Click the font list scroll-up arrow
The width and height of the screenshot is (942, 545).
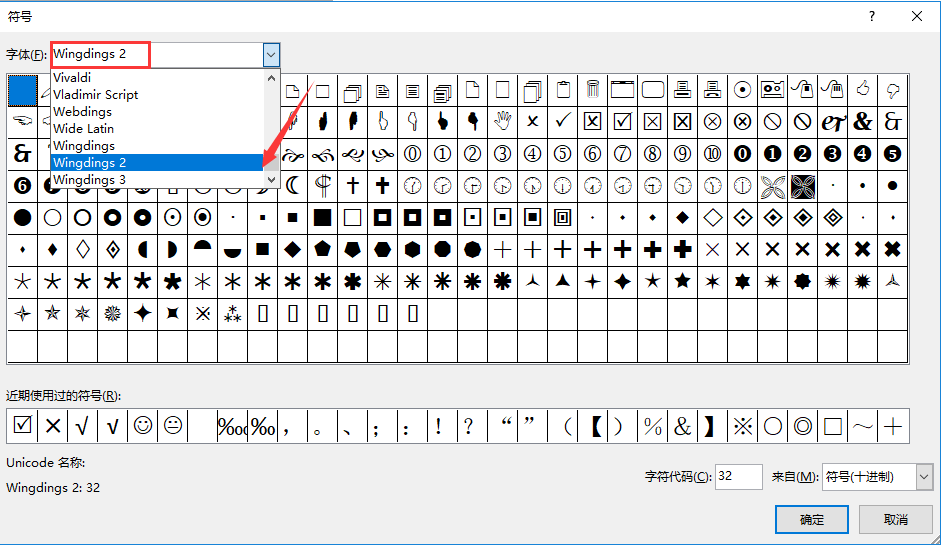[272, 78]
